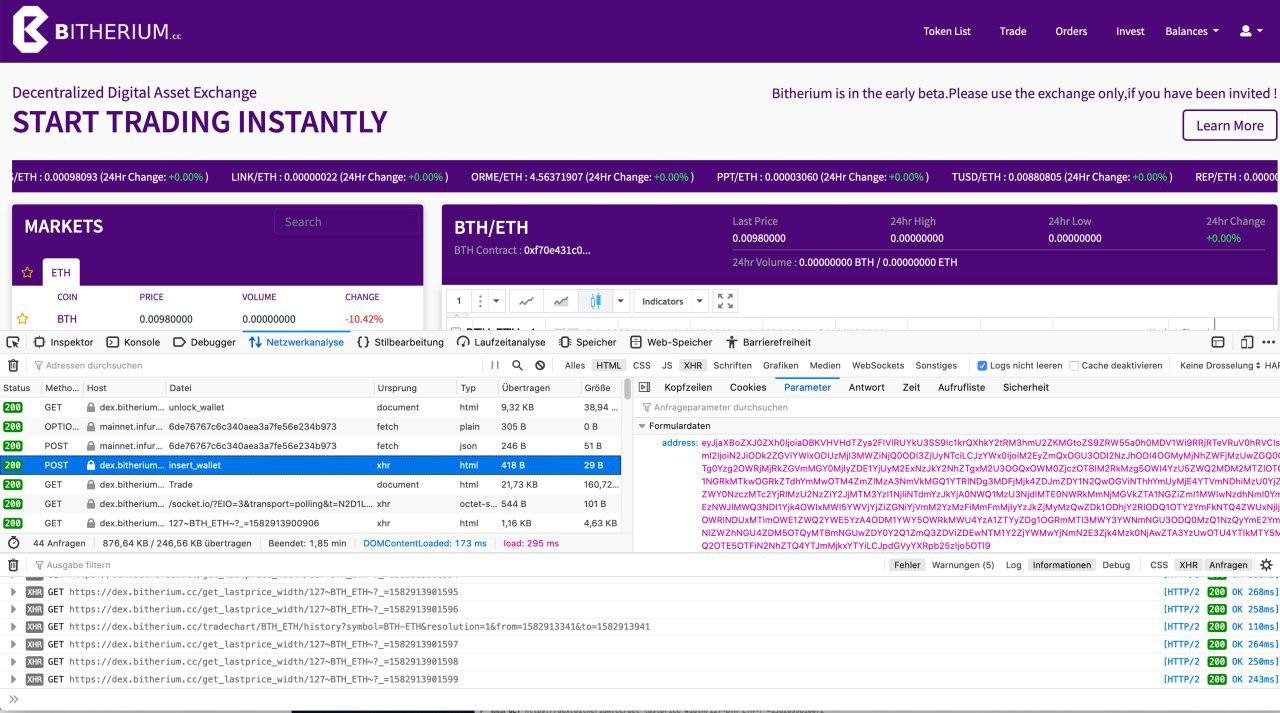This screenshot has width=1280, height=713.
Task: Toggle console Fehler filter
Action: tap(907, 565)
